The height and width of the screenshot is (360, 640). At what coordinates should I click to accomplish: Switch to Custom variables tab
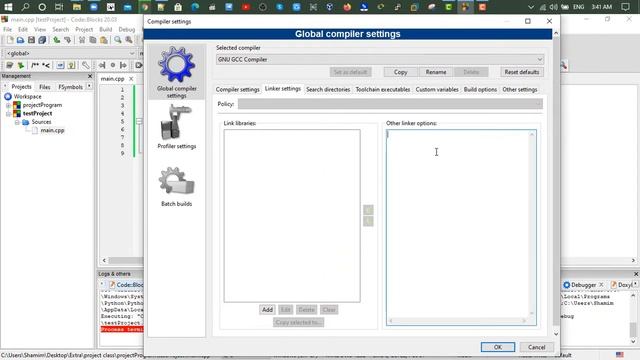pos(437,89)
